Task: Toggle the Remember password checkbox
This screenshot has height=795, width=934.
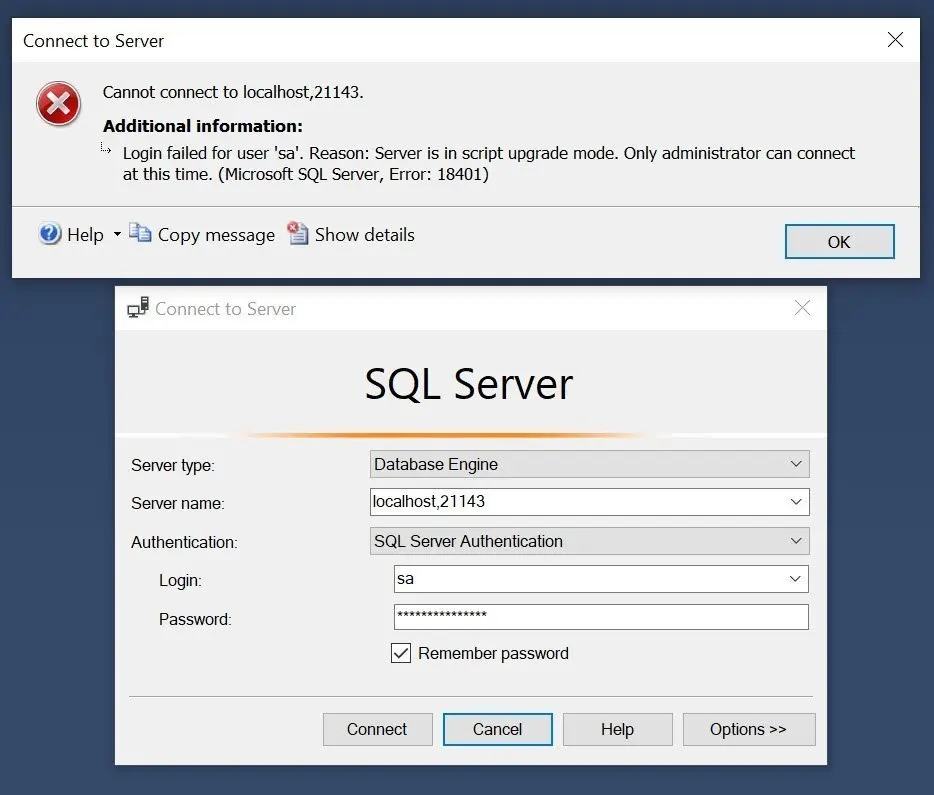Action: click(401, 653)
